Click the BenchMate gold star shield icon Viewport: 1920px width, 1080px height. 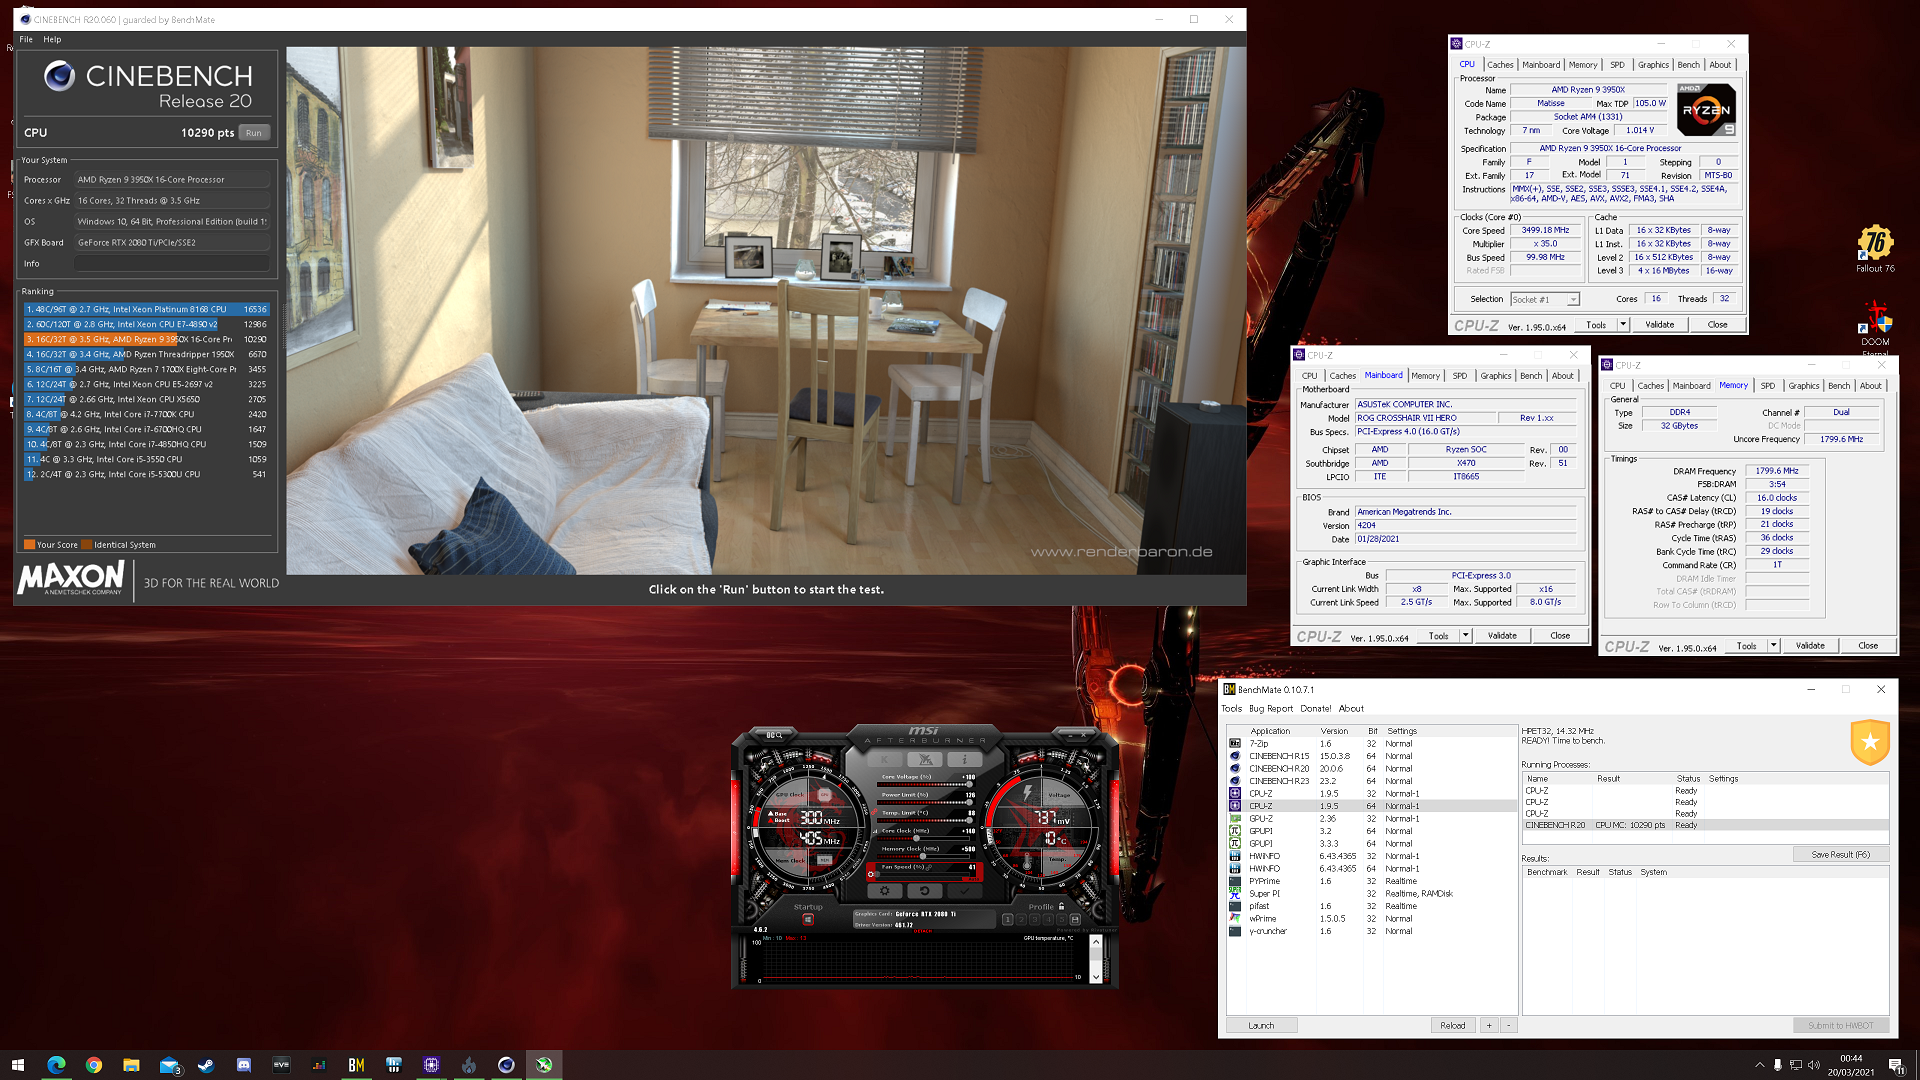coord(1870,742)
